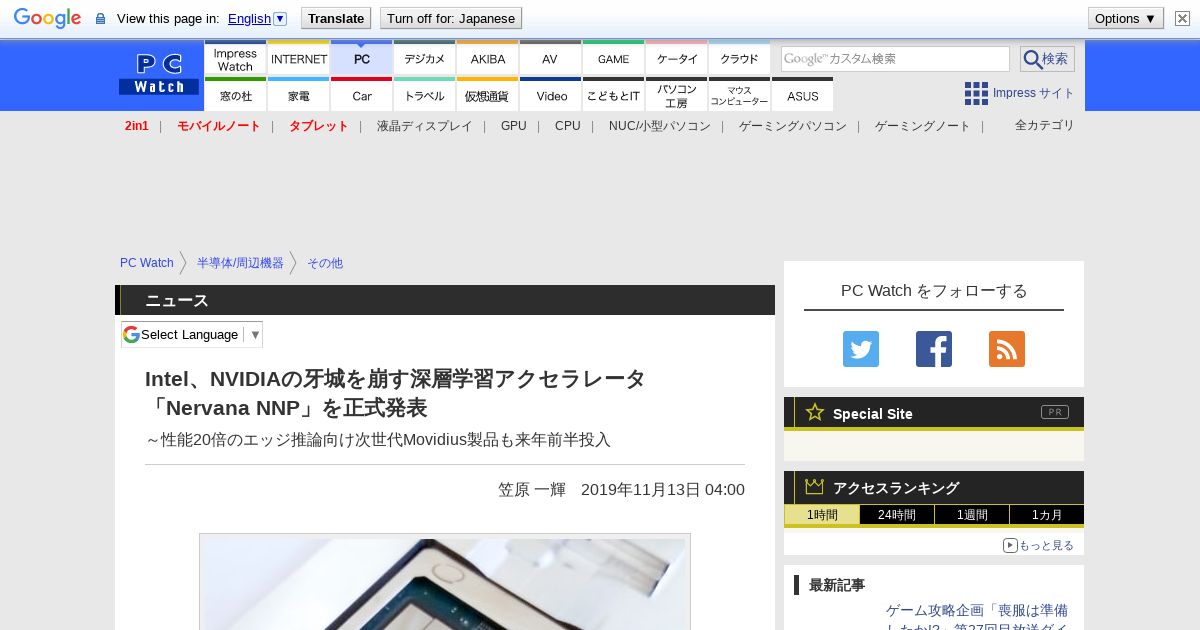
Task: Open the AV nav tab
Action: 551,59
